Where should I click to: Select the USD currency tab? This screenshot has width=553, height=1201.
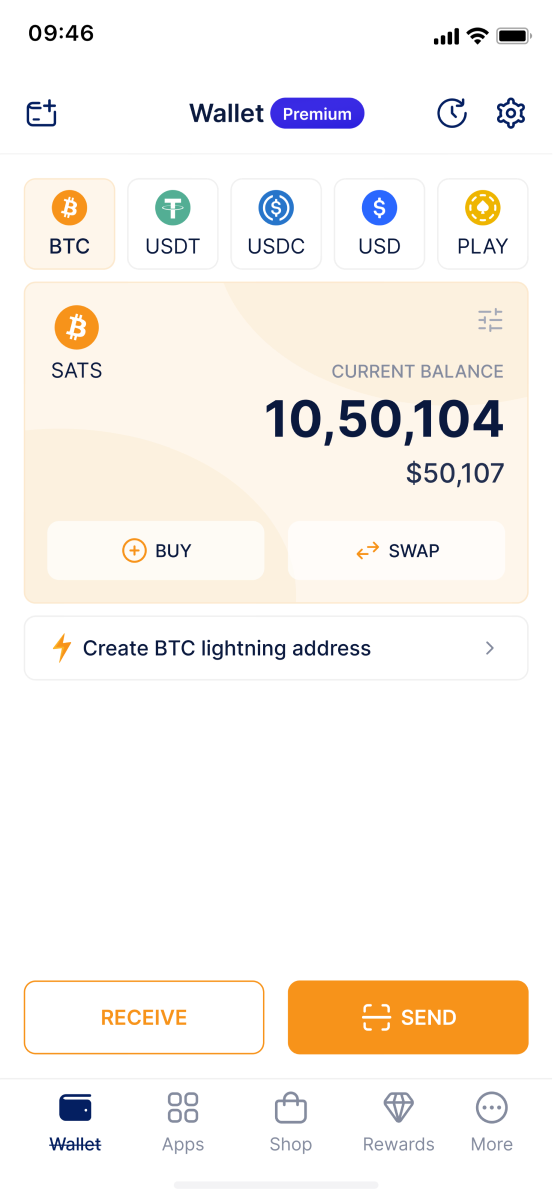379,224
